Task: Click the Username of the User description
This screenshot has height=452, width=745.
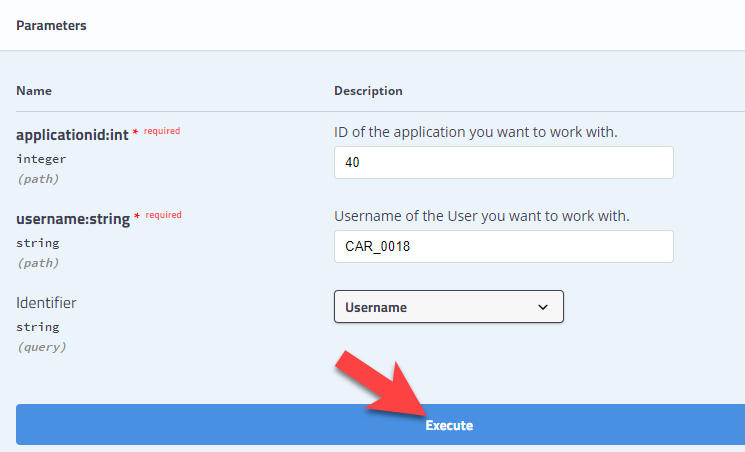Action: [481, 216]
